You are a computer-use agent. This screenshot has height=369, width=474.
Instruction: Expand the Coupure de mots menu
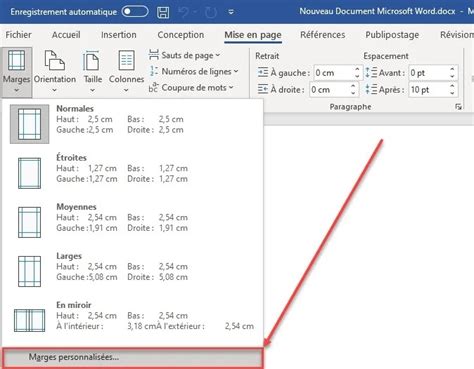[191, 88]
